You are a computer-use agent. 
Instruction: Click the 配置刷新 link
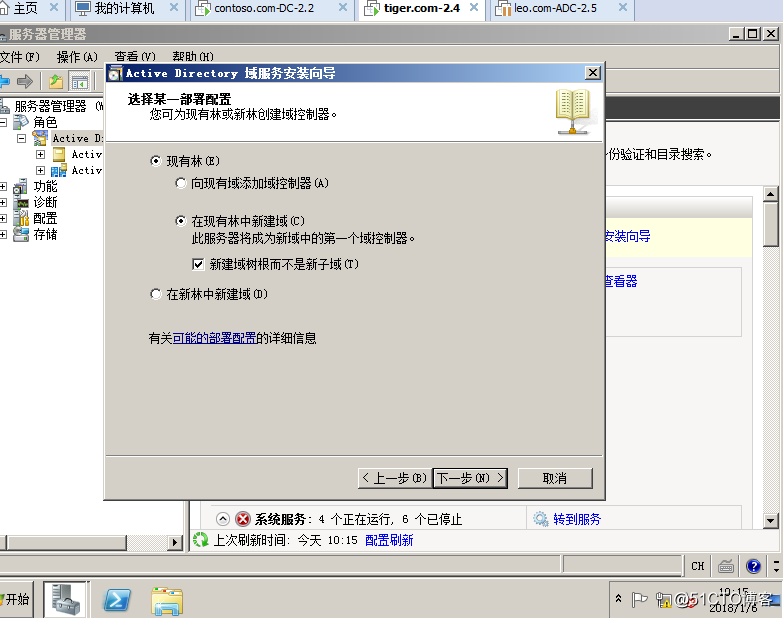[x=389, y=540]
